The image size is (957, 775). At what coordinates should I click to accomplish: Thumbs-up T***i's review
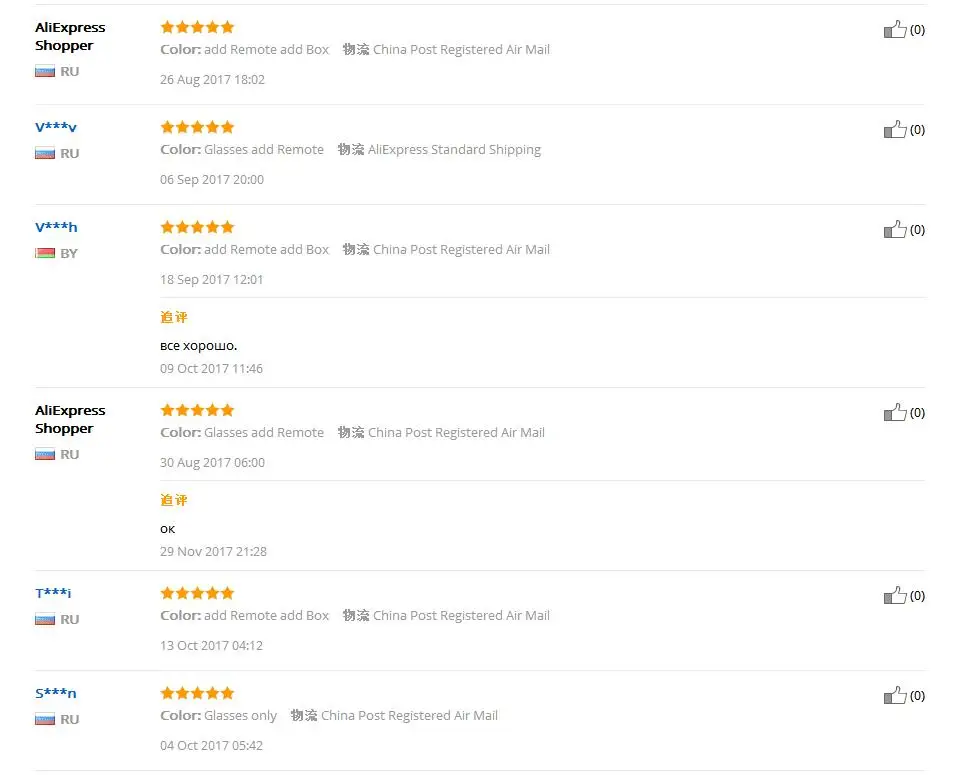click(x=895, y=596)
